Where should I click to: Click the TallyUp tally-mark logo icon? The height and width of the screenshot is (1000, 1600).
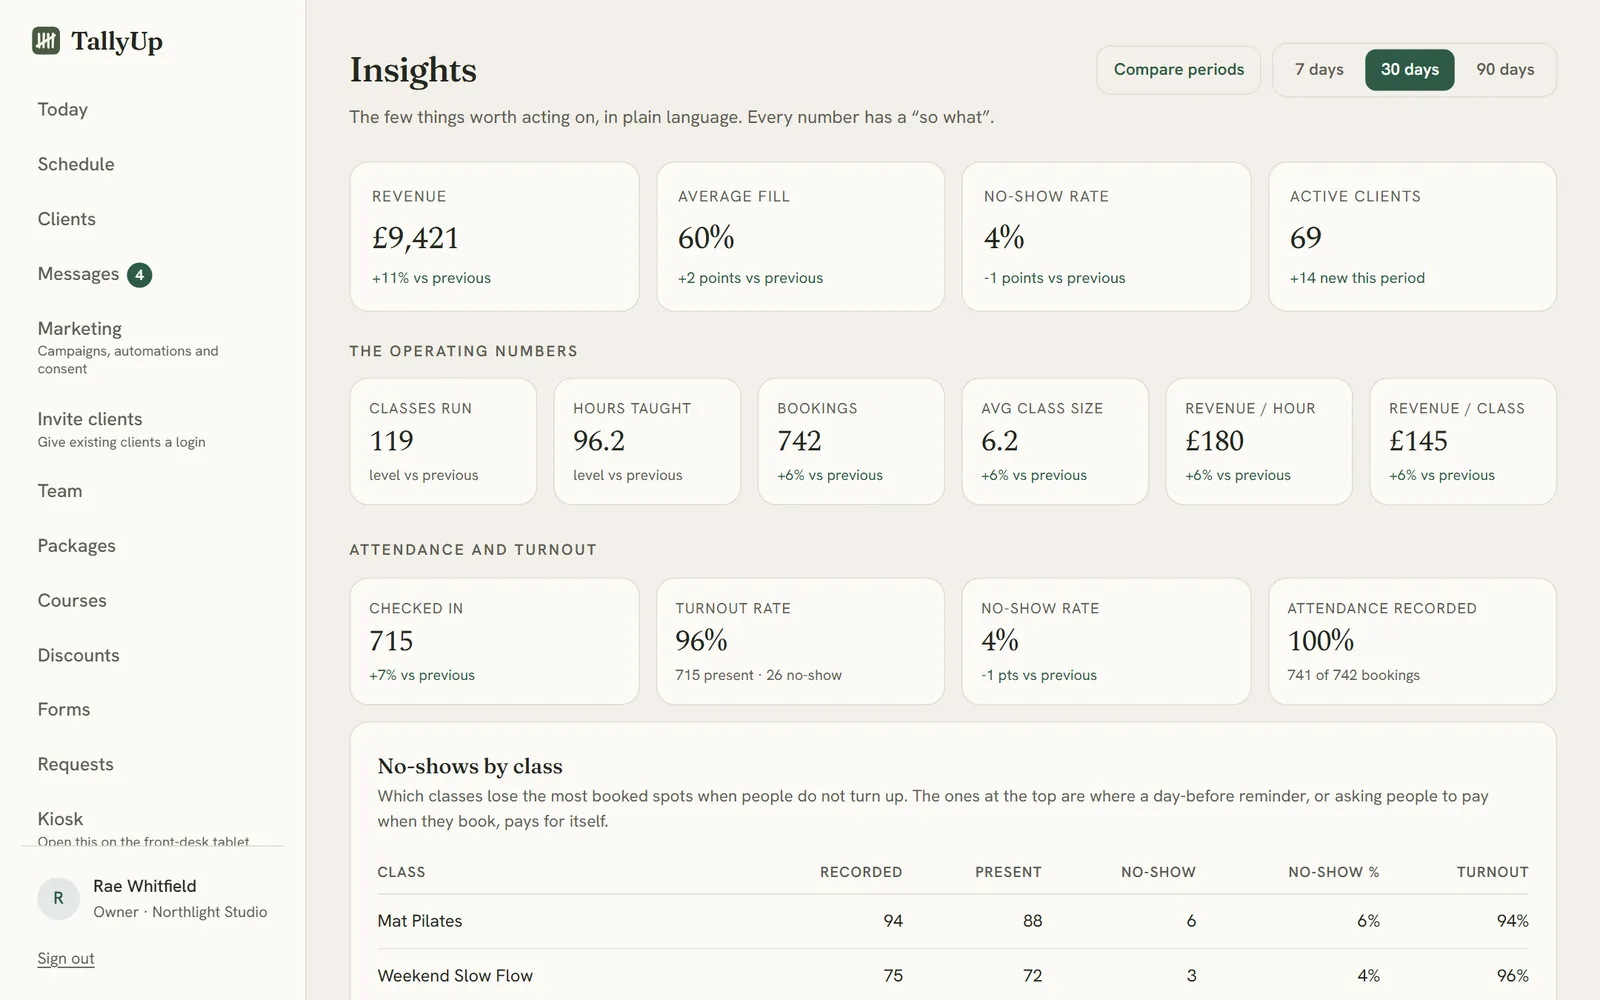click(x=46, y=41)
